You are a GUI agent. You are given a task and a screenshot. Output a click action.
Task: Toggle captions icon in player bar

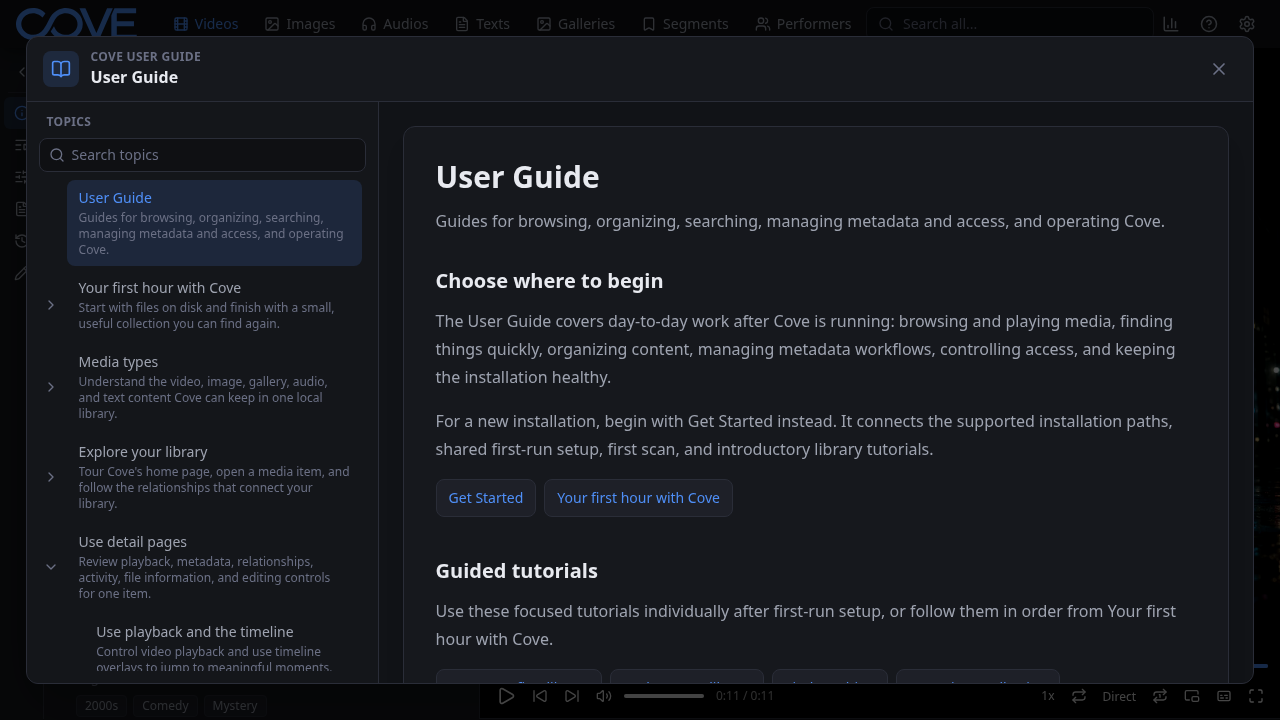[1224, 696]
